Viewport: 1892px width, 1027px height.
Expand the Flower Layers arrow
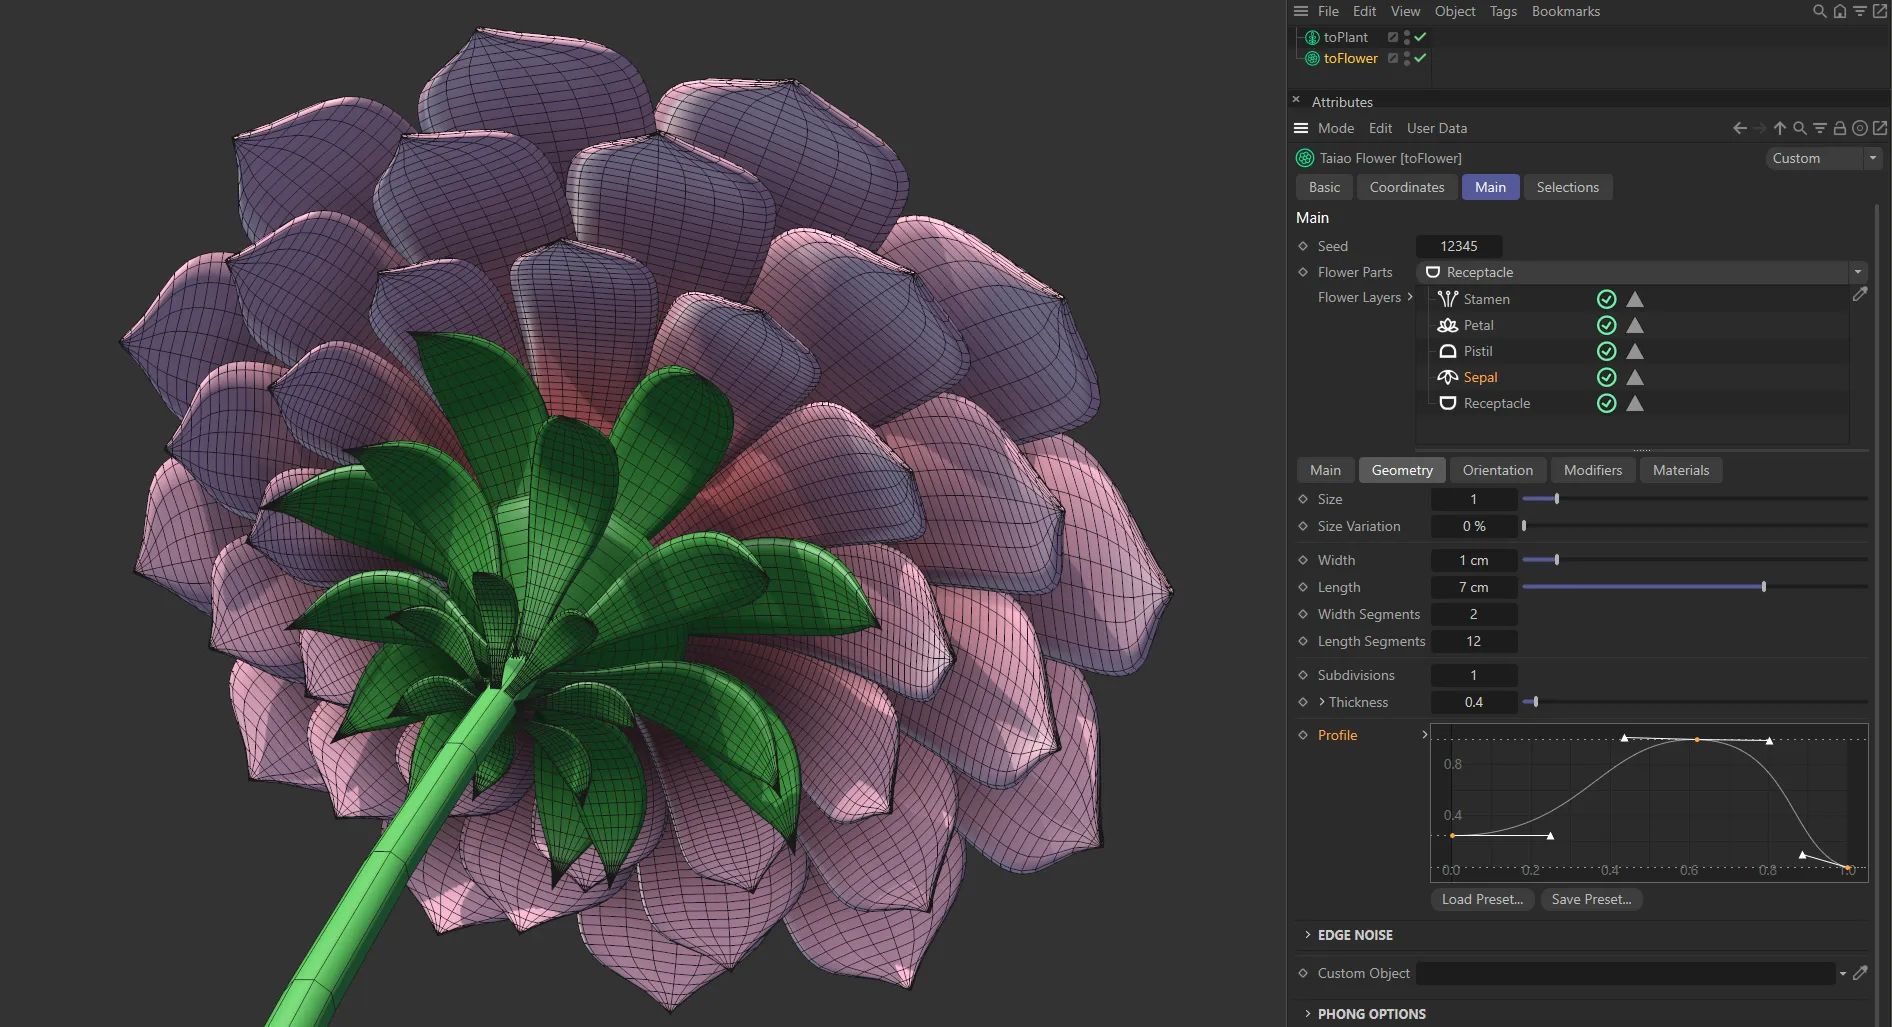coord(1410,297)
